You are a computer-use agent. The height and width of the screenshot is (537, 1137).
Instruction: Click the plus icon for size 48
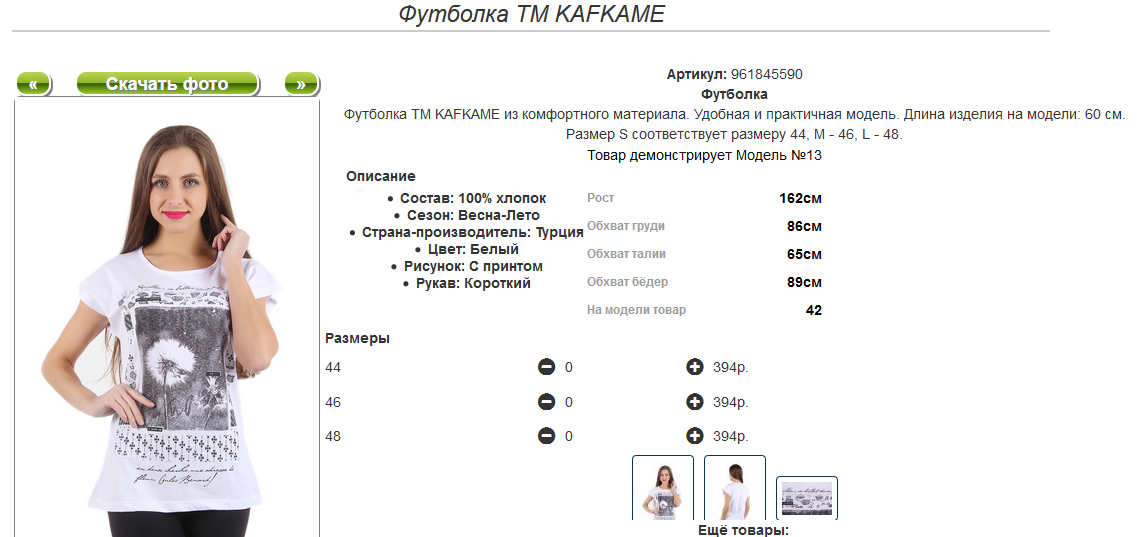[695, 436]
